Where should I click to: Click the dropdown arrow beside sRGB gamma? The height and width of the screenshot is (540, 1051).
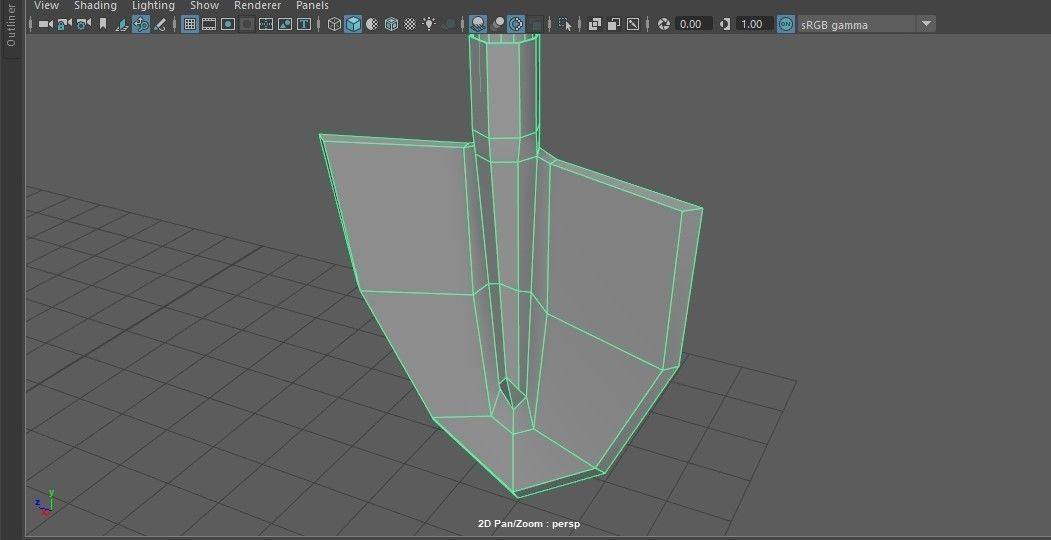(x=926, y=24)
